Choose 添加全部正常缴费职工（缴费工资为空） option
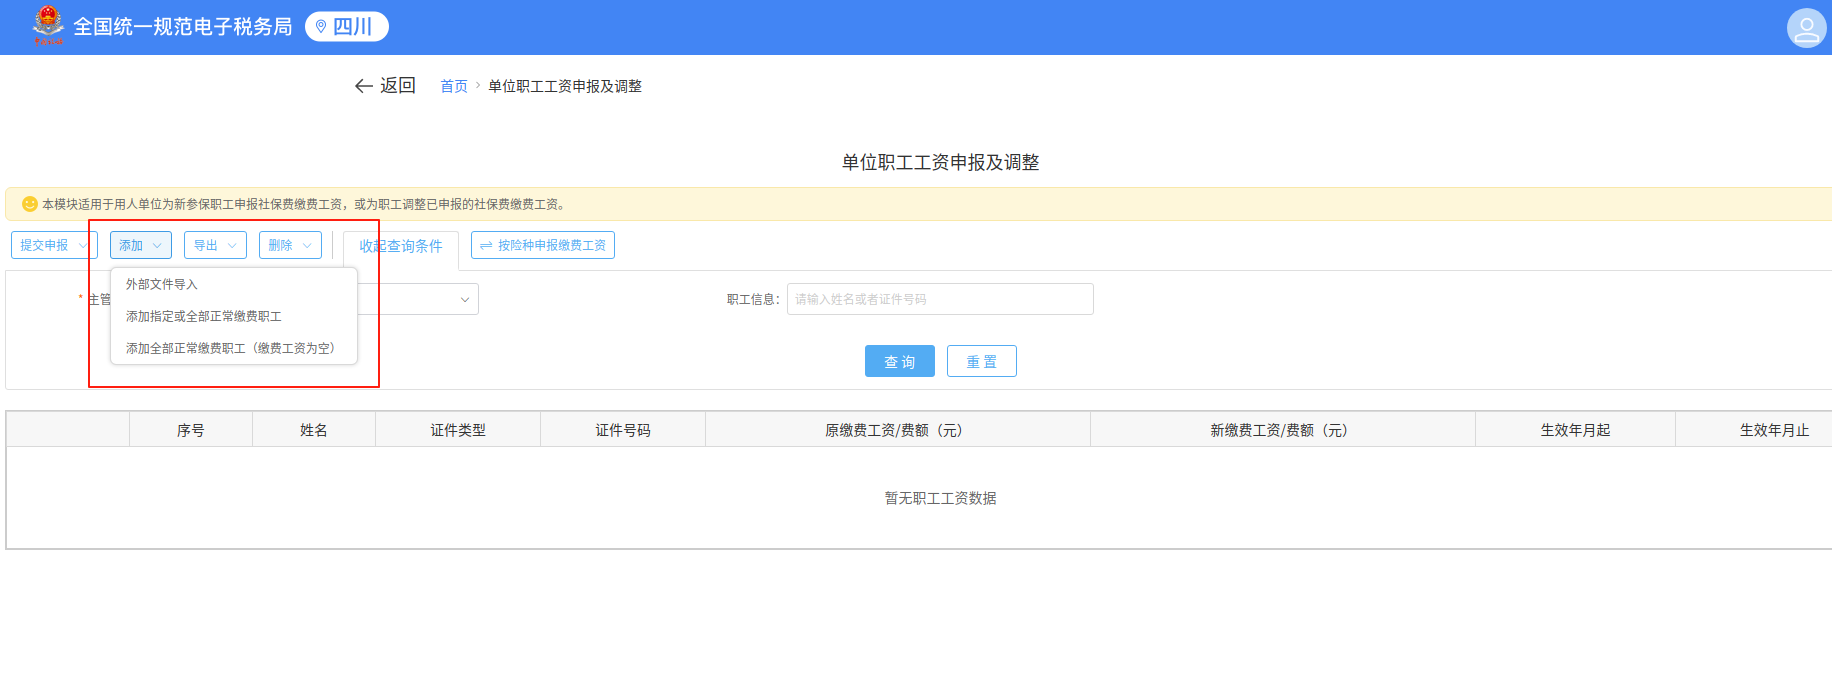The height and width of the screenshot is (695, 1832). [x=230, y=349]
